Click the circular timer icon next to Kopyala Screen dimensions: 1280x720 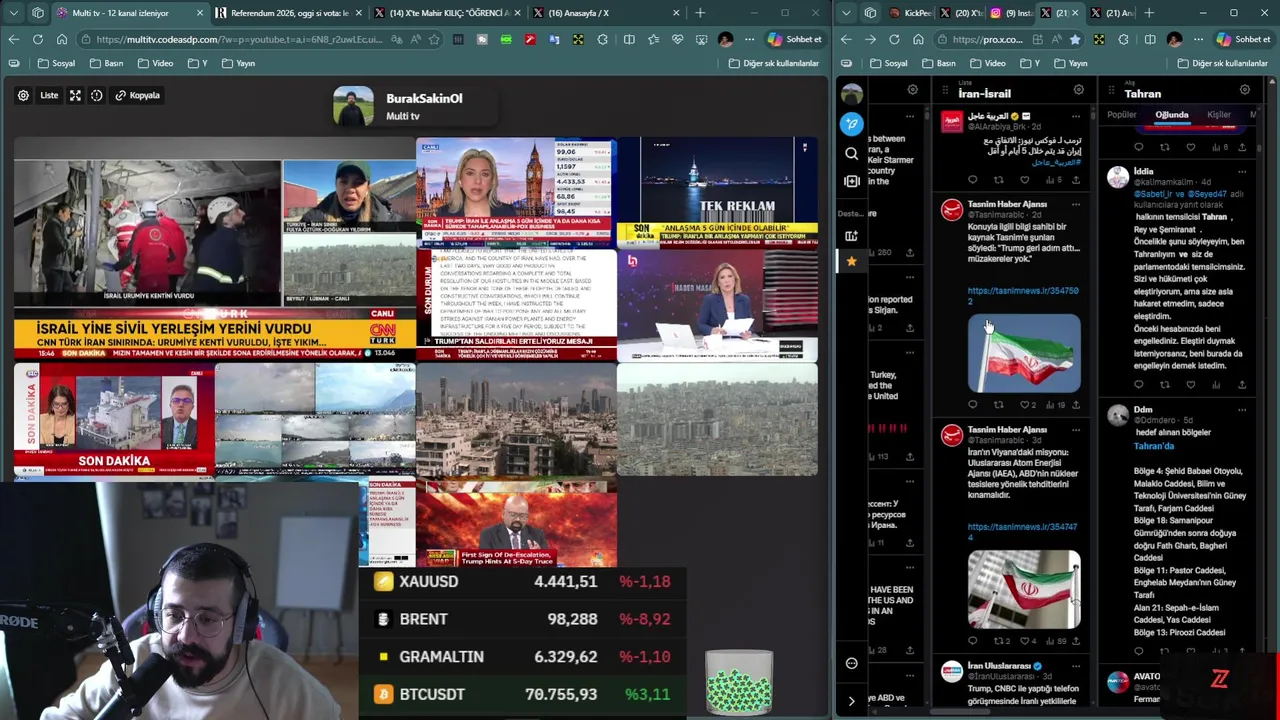(97, 95)
